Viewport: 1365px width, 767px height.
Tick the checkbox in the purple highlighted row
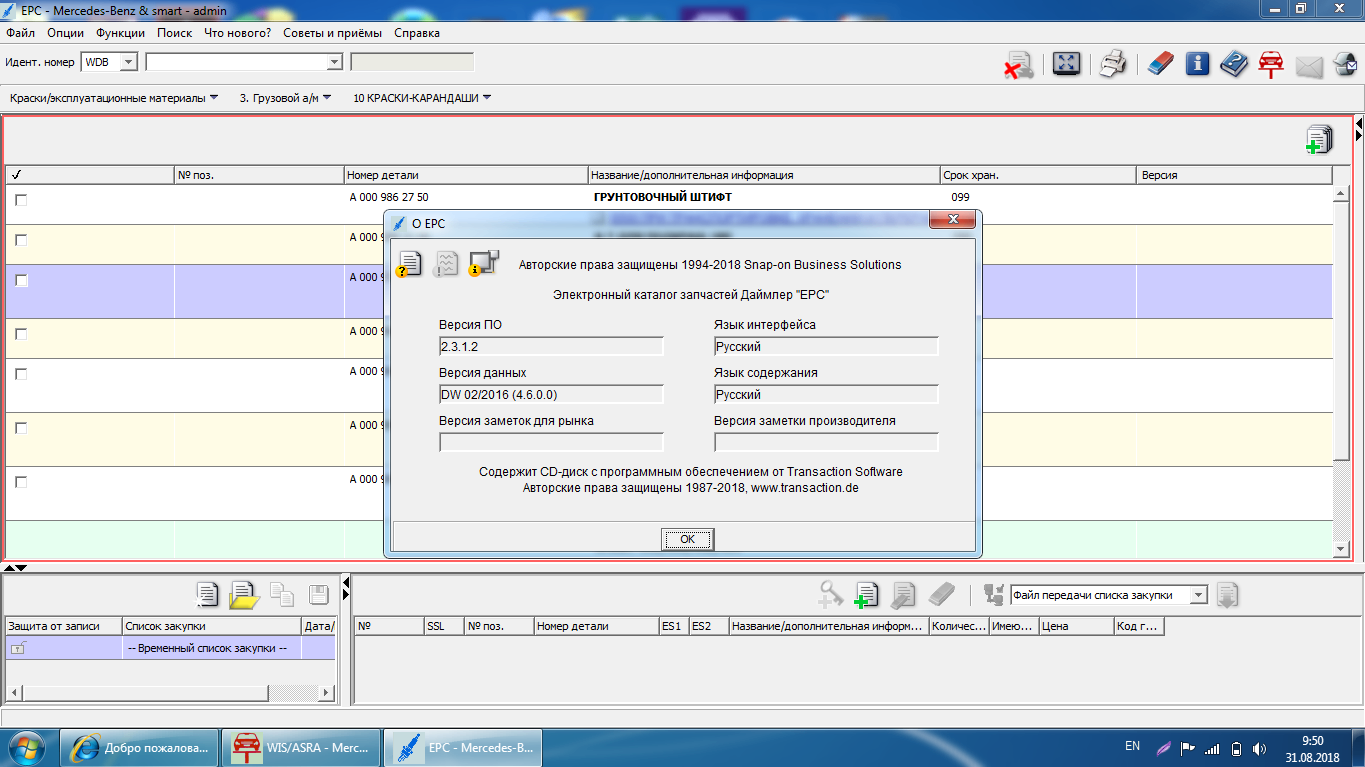[x=21, y=281]
